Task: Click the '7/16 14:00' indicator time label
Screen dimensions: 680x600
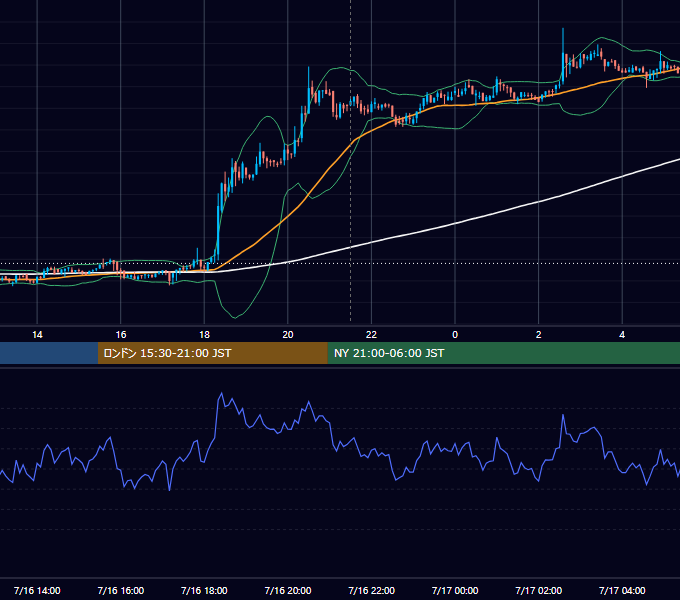Action: 37,590
